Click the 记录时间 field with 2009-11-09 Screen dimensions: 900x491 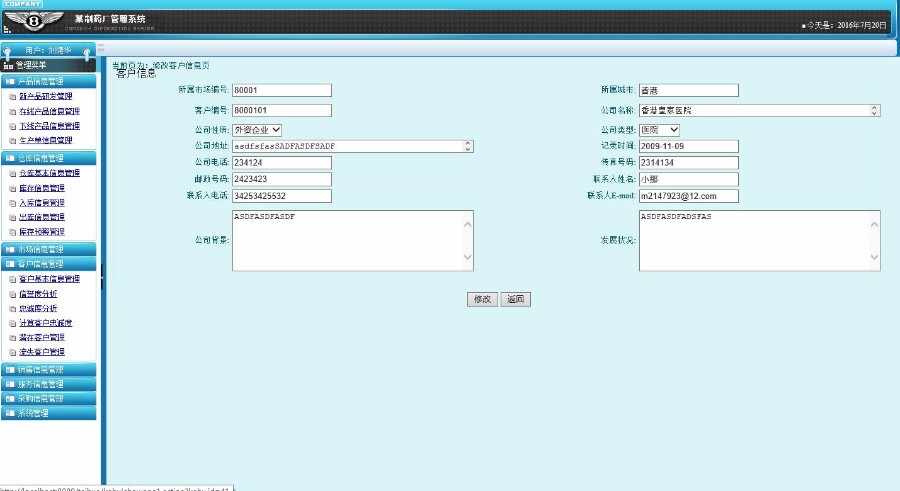689,146
